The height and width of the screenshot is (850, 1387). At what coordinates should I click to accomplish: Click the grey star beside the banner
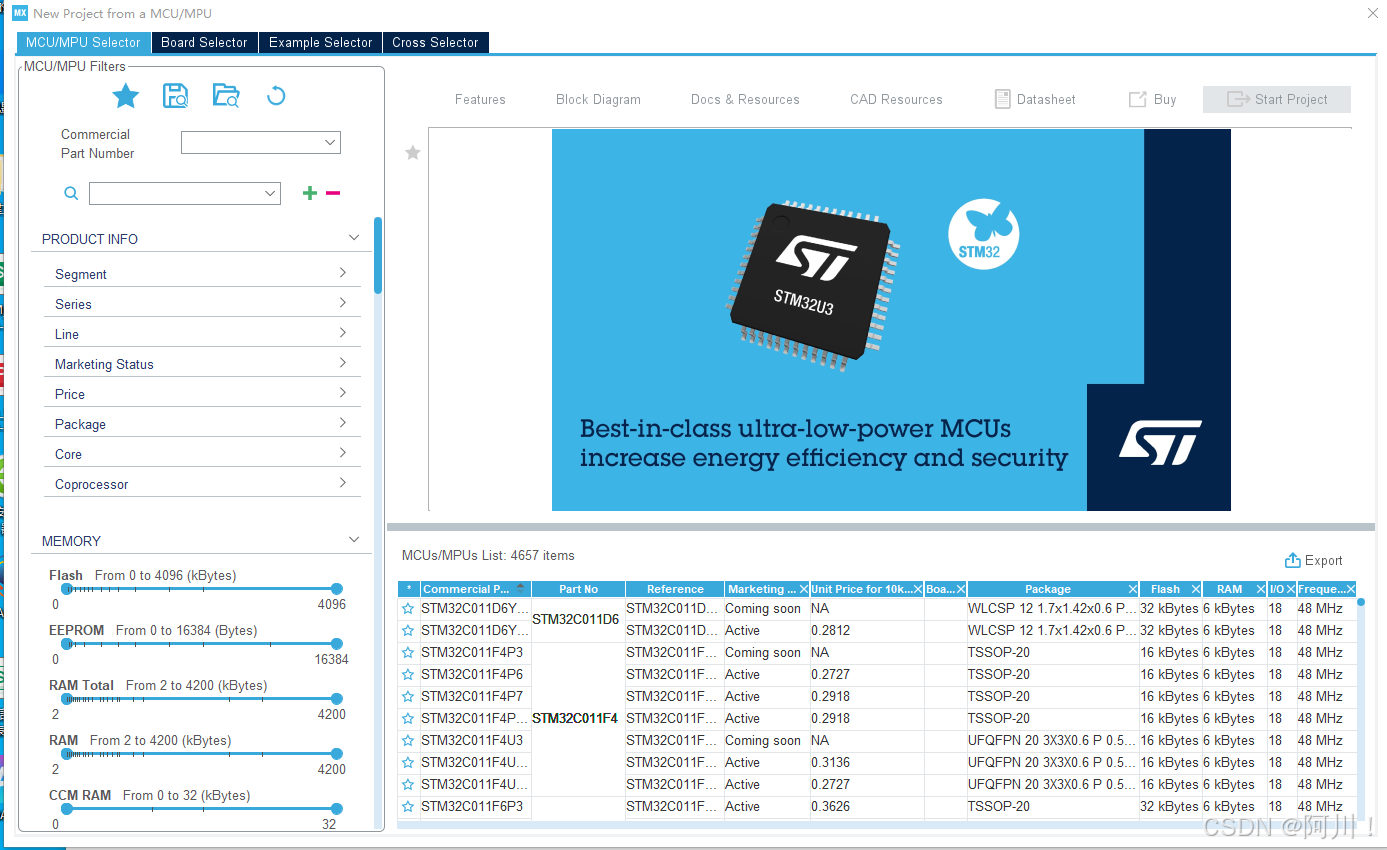[412, 152]
